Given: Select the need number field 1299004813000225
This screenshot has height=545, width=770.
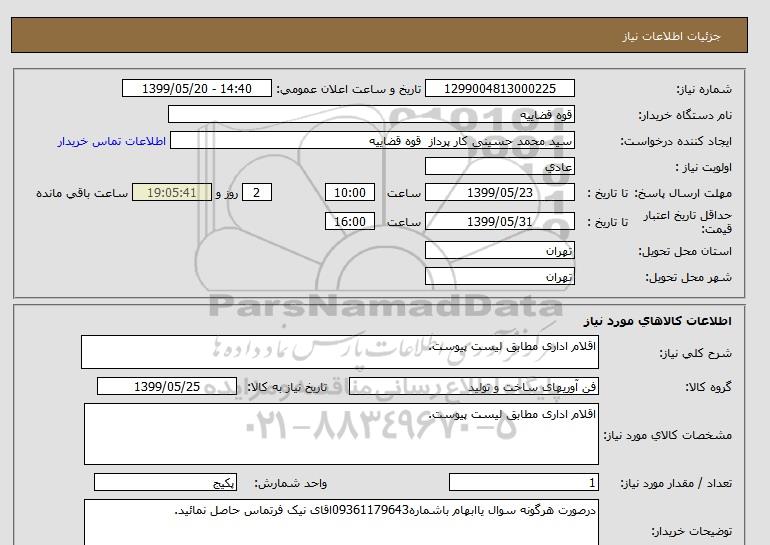Looking at the screenshot, I should click(500, 88).
